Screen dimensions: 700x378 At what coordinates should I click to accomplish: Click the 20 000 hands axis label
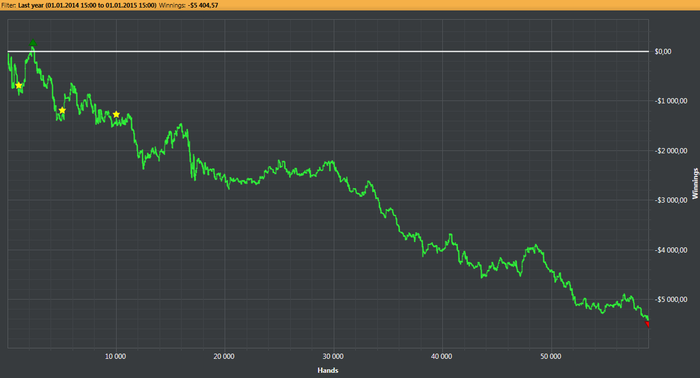click(224, 356)
